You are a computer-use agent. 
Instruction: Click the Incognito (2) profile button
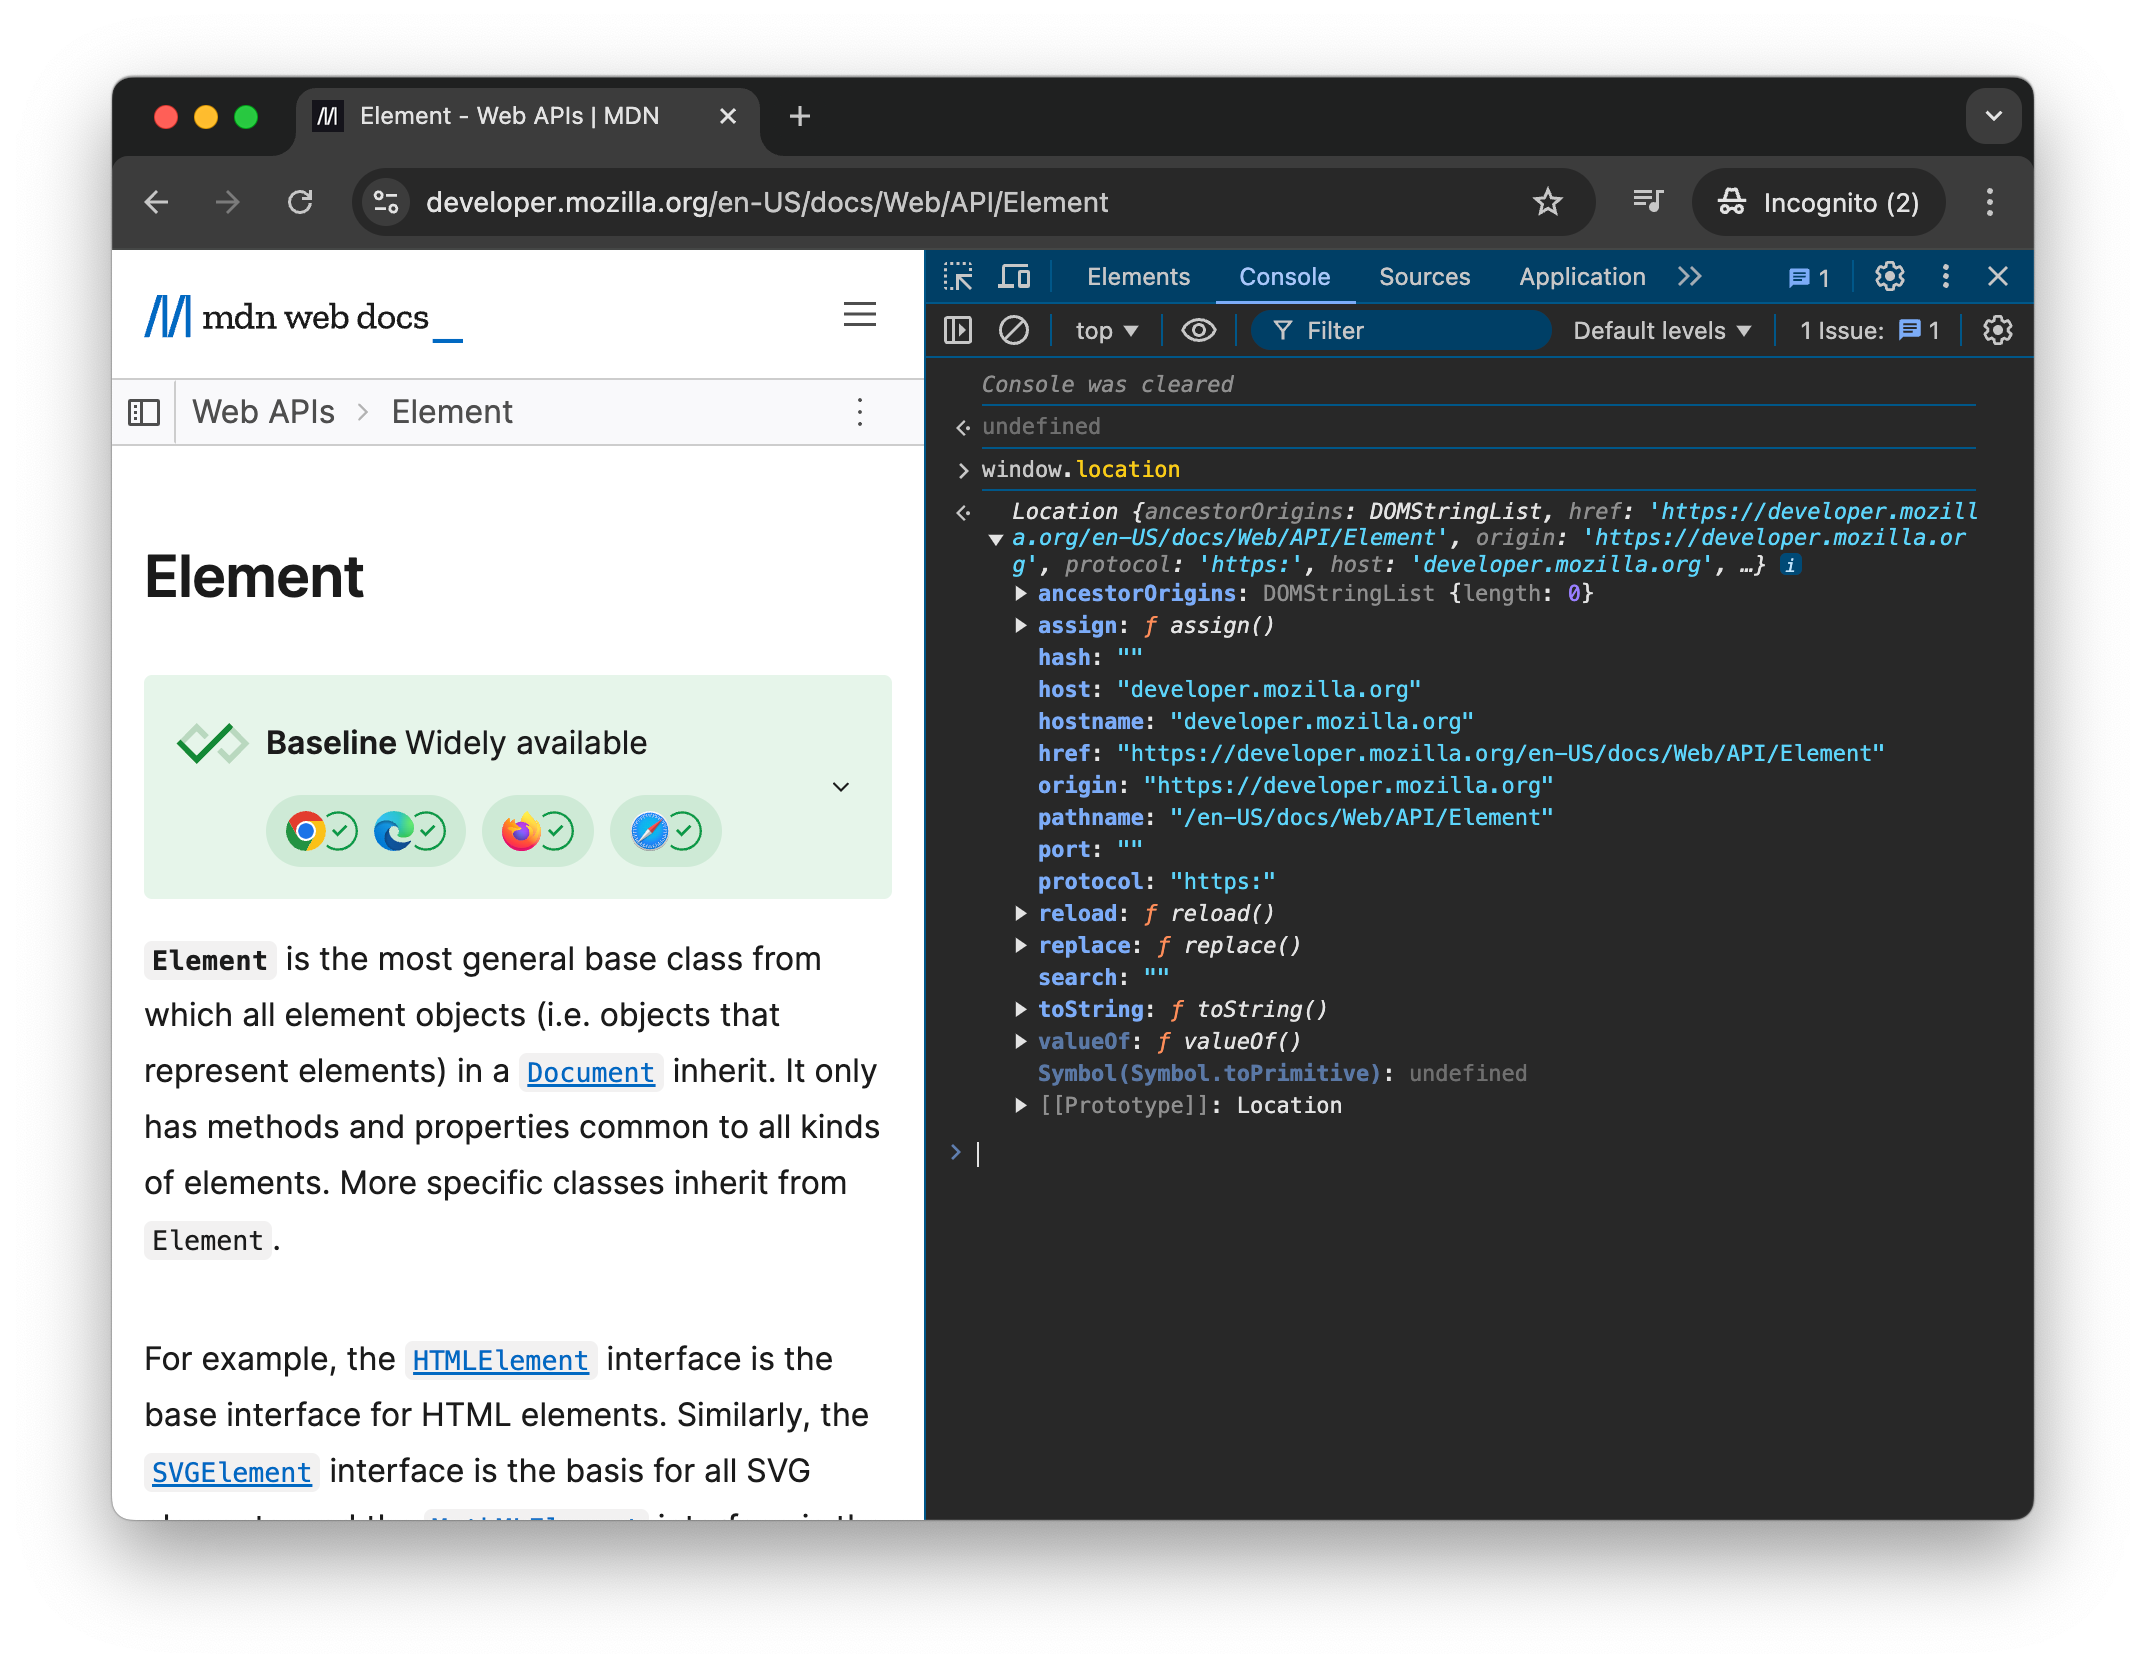(x=1818, y=203)
